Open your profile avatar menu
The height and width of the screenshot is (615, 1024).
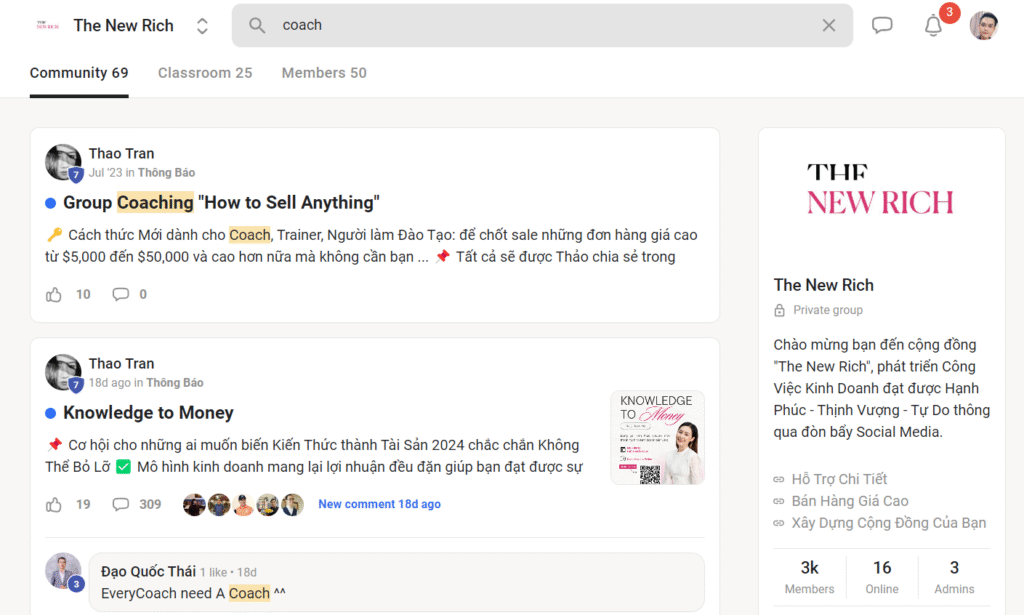tap(984, 25)
